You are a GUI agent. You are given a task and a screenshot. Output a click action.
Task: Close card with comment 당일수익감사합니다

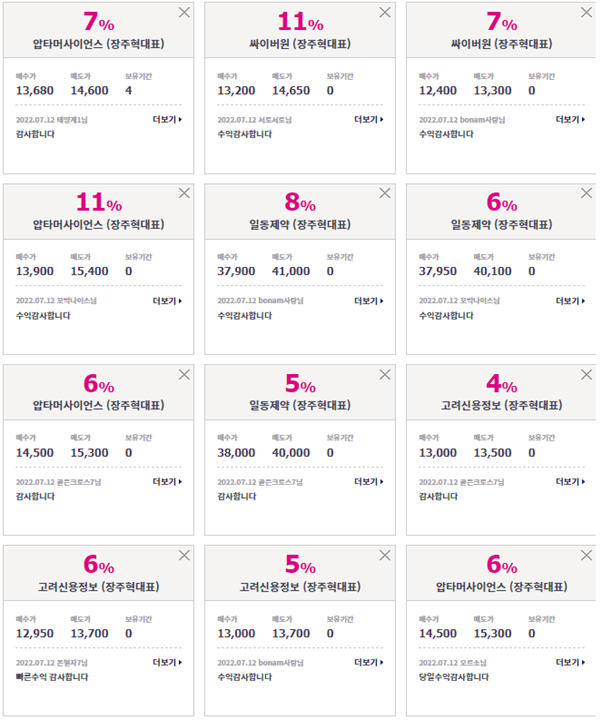coord(586,556)
